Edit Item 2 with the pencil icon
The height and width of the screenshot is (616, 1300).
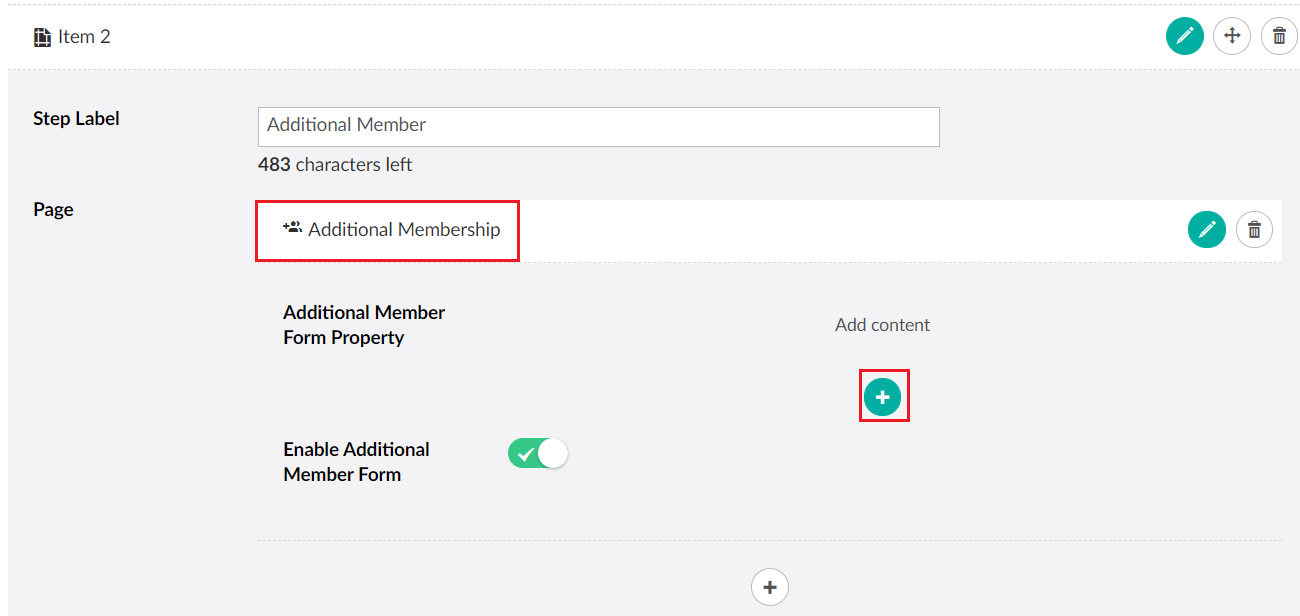1184,37
